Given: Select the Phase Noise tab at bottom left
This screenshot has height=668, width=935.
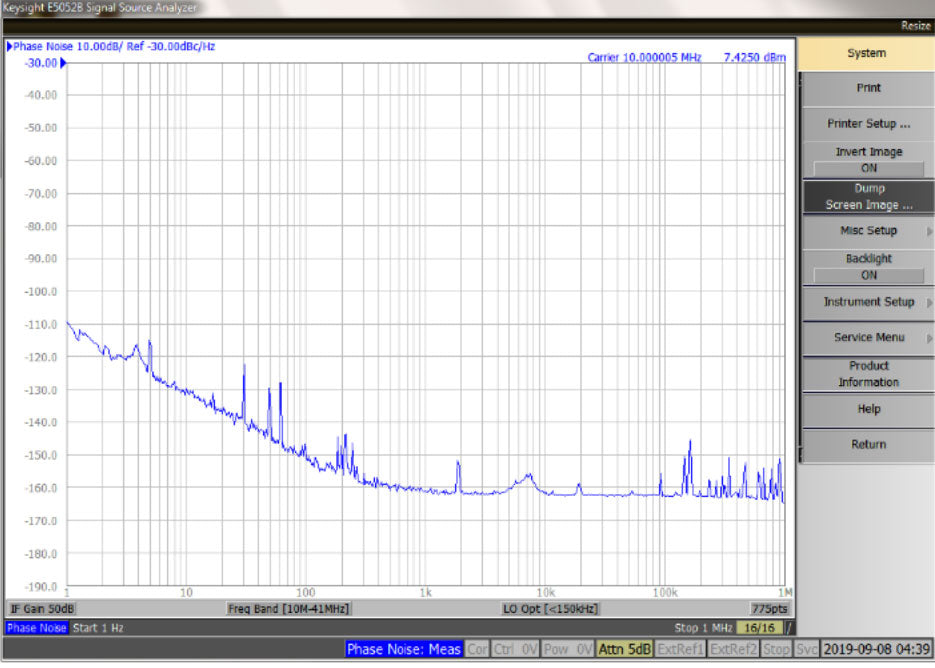Looking at the screenshot, I should point(36,628).
